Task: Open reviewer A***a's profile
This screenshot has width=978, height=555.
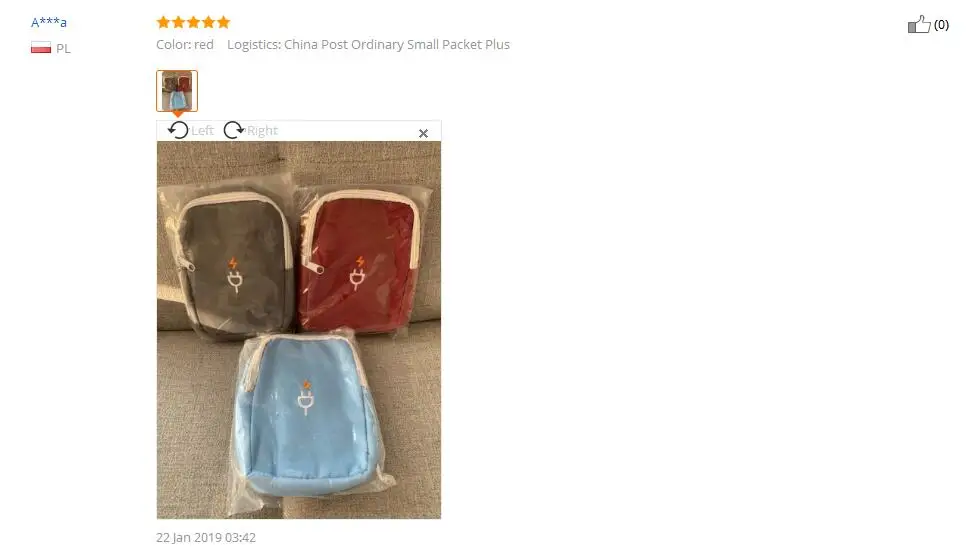Action: coord(49,22)
